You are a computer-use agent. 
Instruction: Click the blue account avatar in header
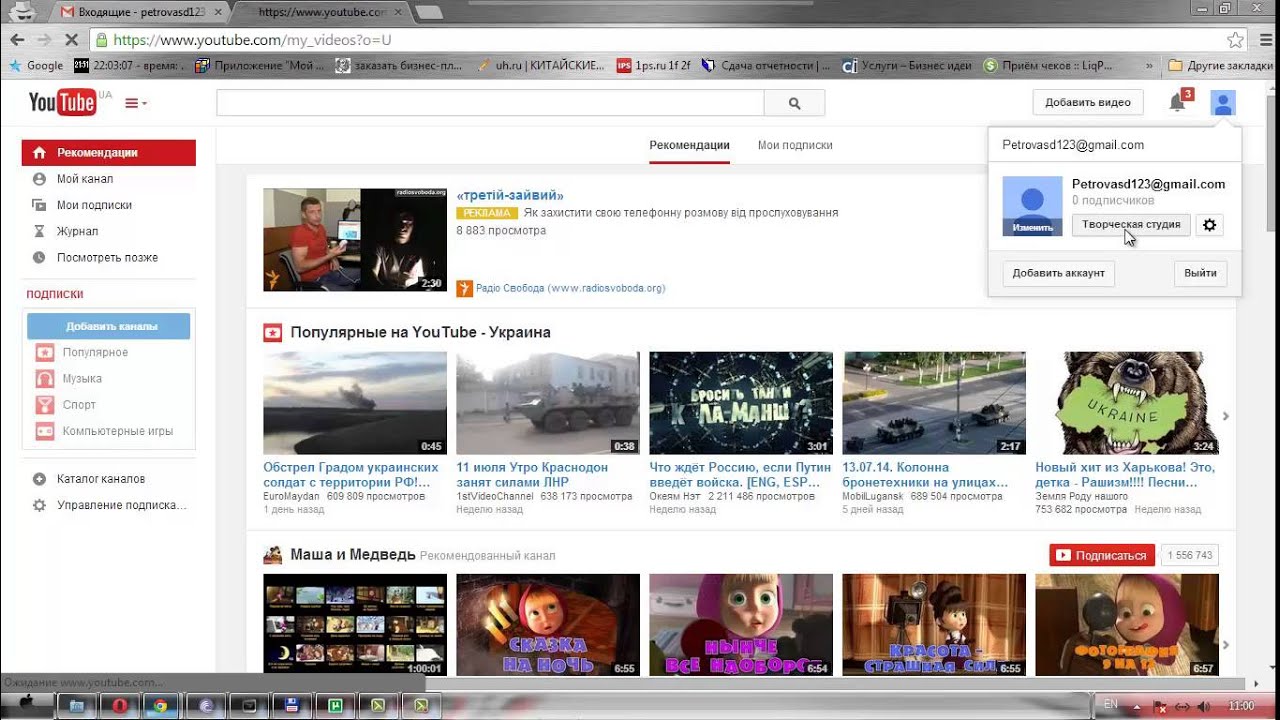pos(1223,103)
